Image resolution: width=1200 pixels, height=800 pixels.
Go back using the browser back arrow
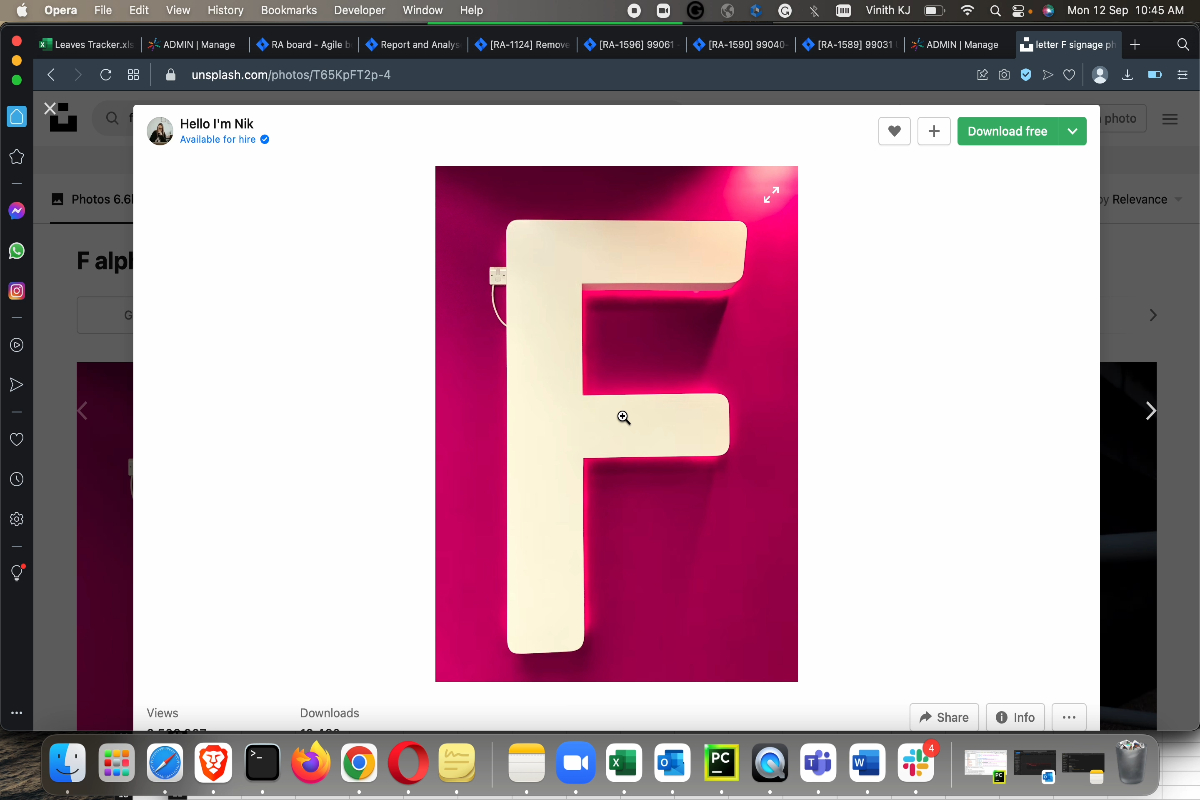[51, 75]
